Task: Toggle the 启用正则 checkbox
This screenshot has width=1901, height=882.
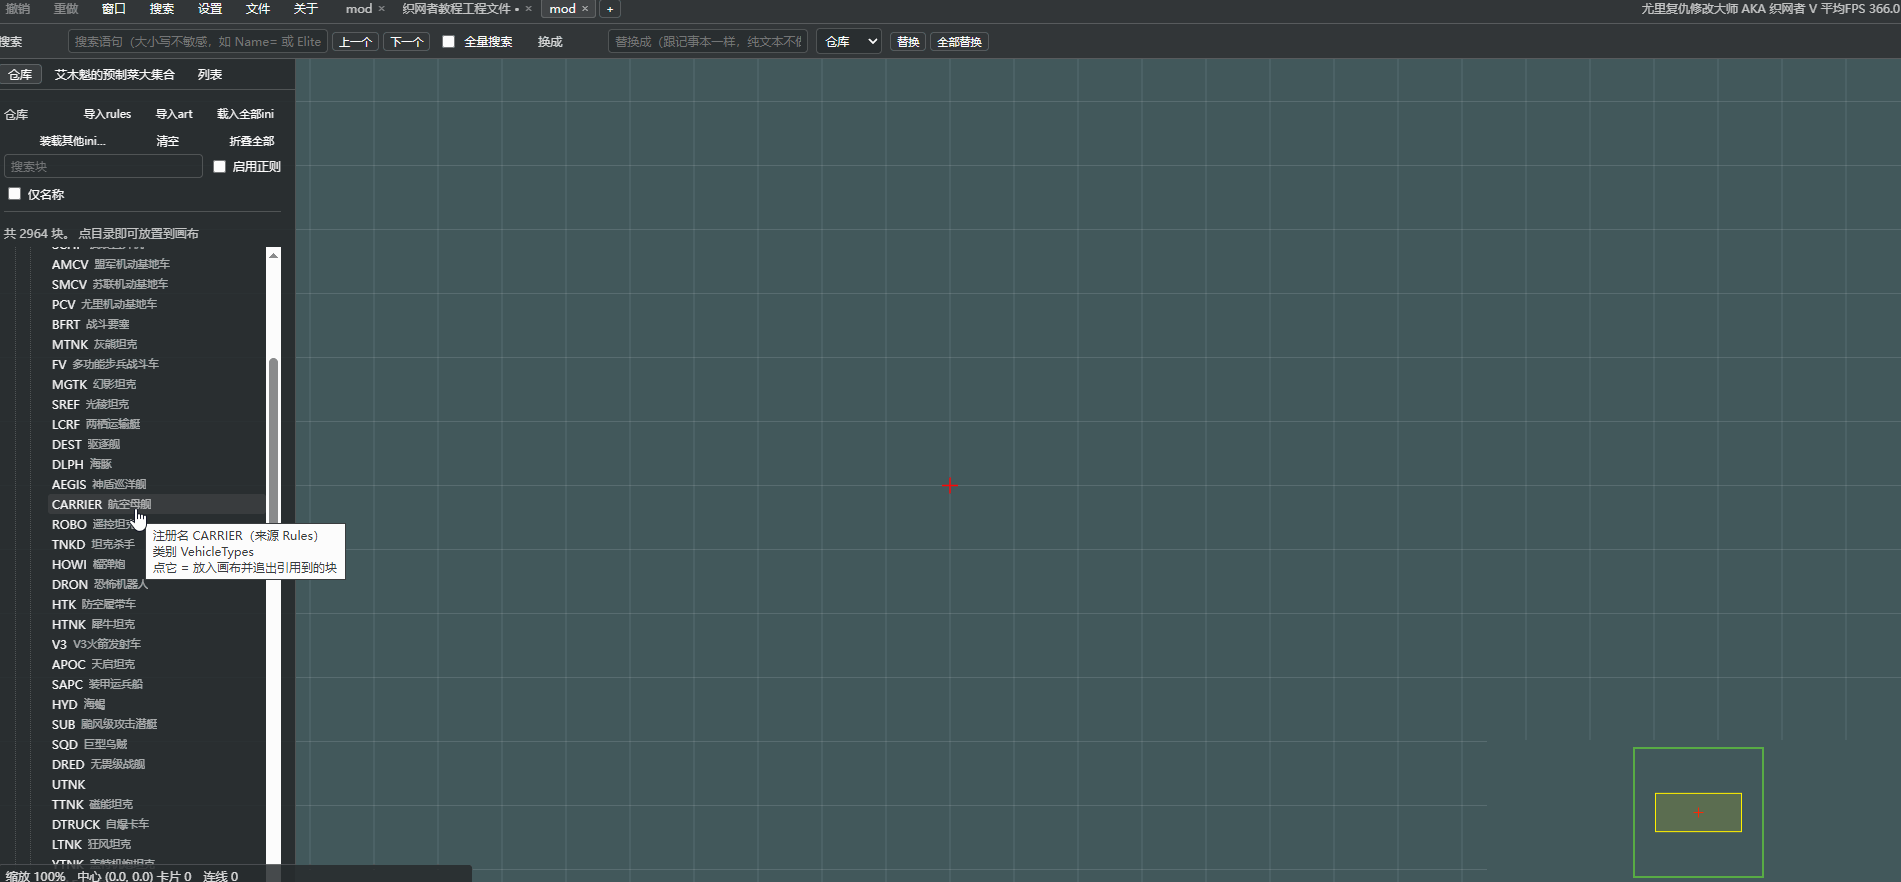Action: click(220, 167)
